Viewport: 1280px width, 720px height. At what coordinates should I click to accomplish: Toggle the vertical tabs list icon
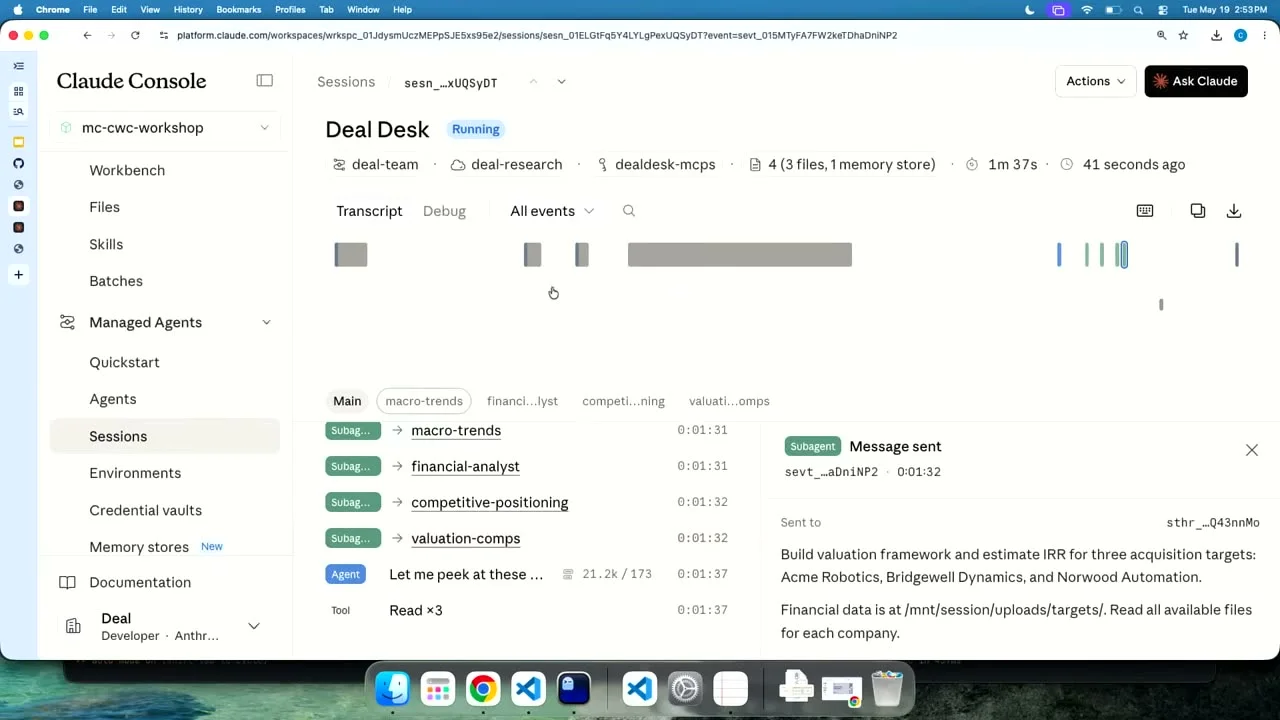18,66
